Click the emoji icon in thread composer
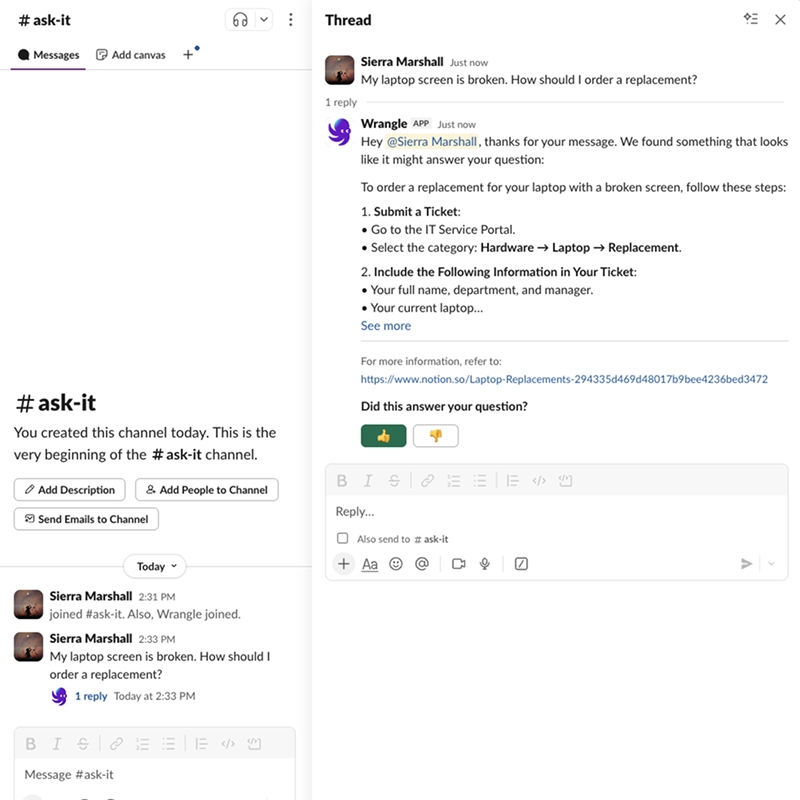 (x=396, y=564)
